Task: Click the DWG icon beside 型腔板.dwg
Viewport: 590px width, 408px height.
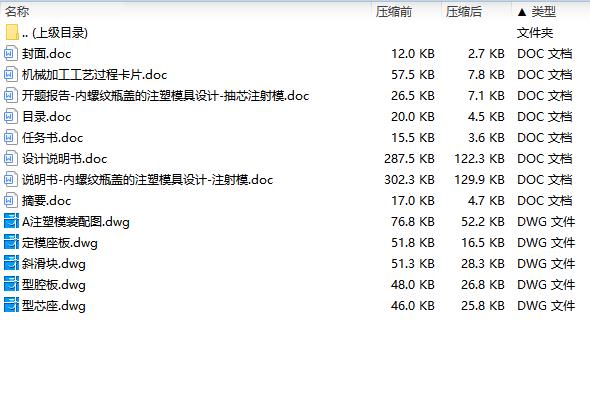Action: (11, 285)
